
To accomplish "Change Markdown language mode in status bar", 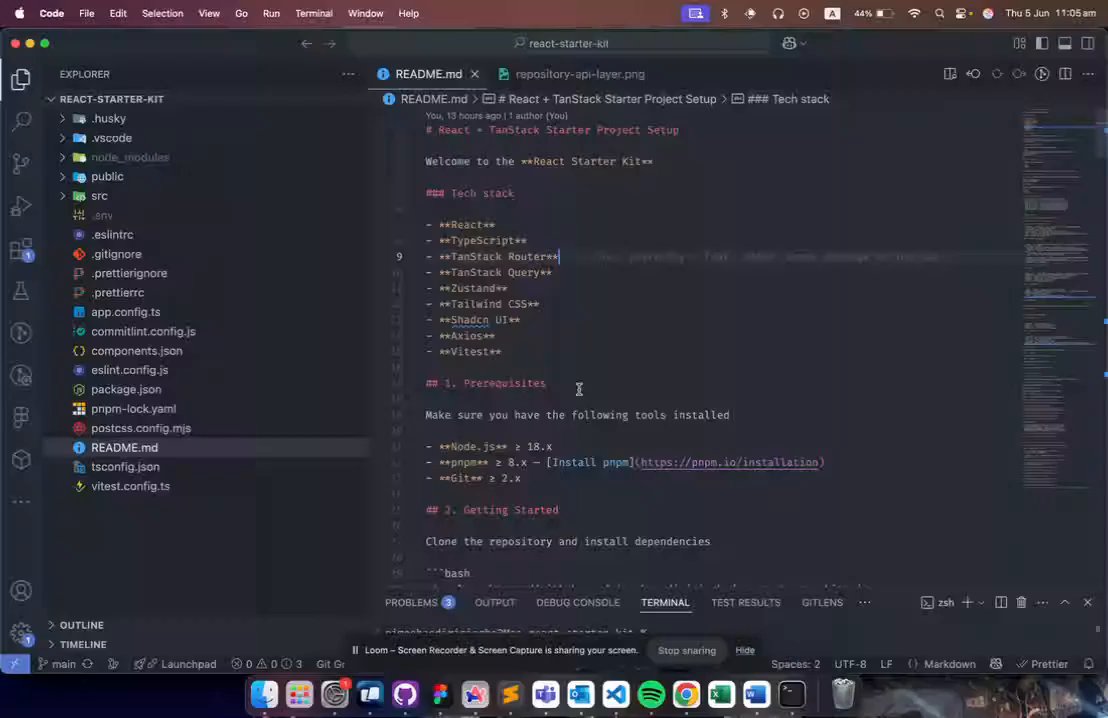I will 950,664.
